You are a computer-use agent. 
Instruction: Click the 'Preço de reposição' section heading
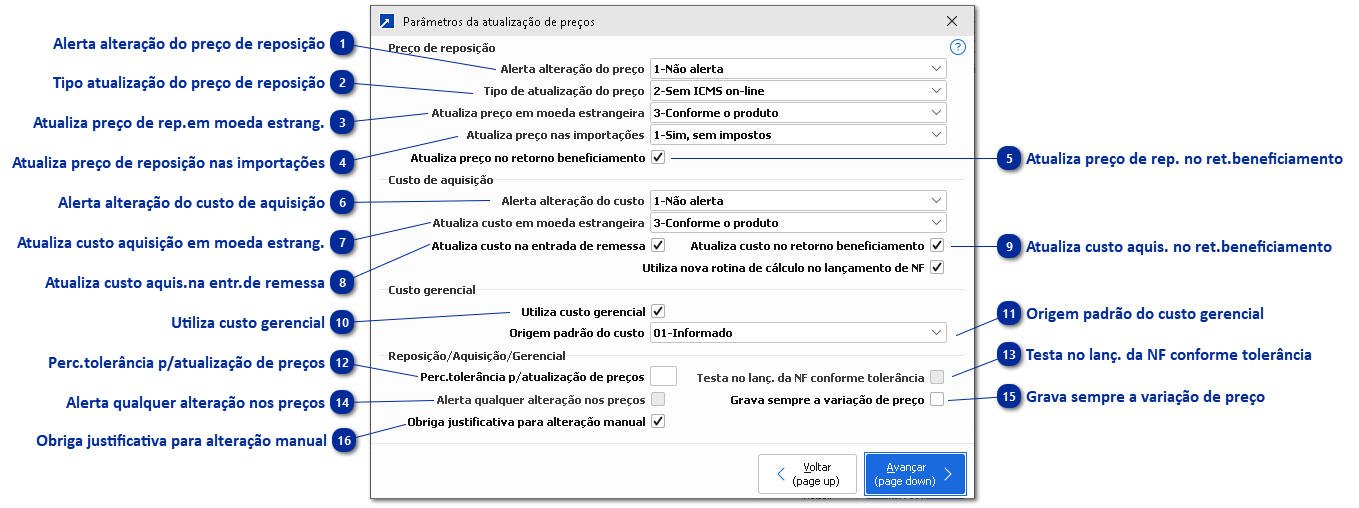pyautogui.click(x=441, y=47)
